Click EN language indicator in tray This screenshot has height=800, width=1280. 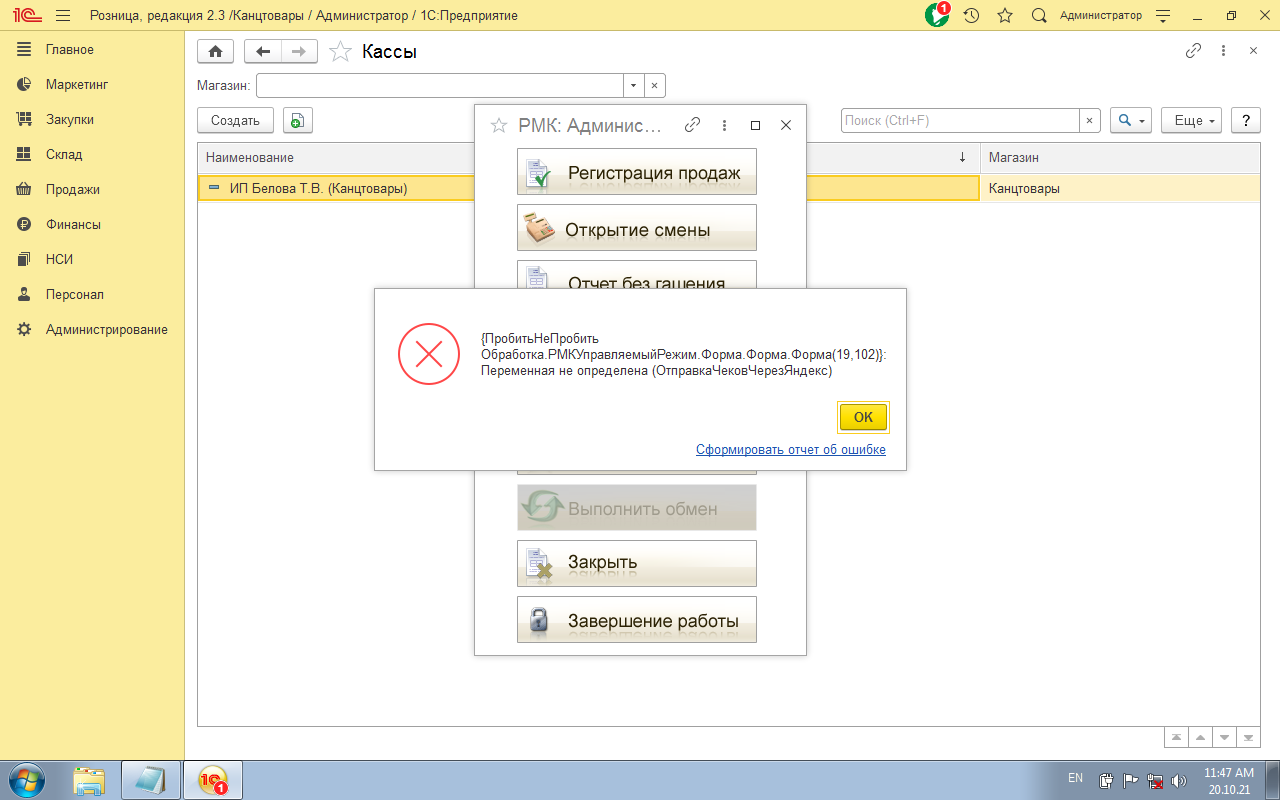click(1075, 777)
